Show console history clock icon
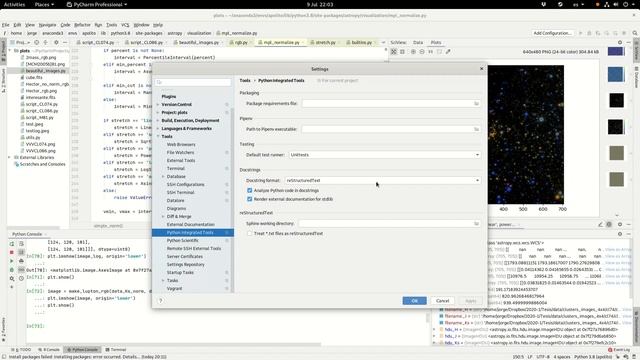The width and height of the screenshot is (640, 360). click(21, 278)
